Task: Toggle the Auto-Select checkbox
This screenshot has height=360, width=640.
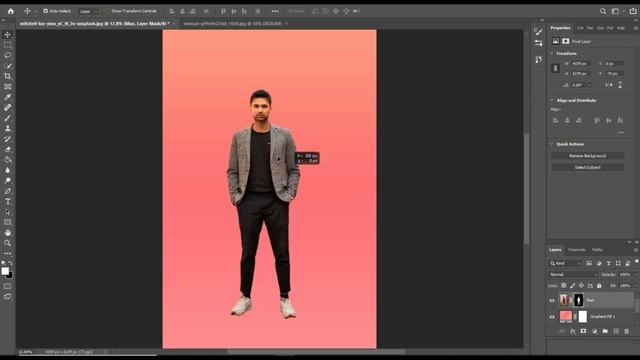Action: pos(45,11)
